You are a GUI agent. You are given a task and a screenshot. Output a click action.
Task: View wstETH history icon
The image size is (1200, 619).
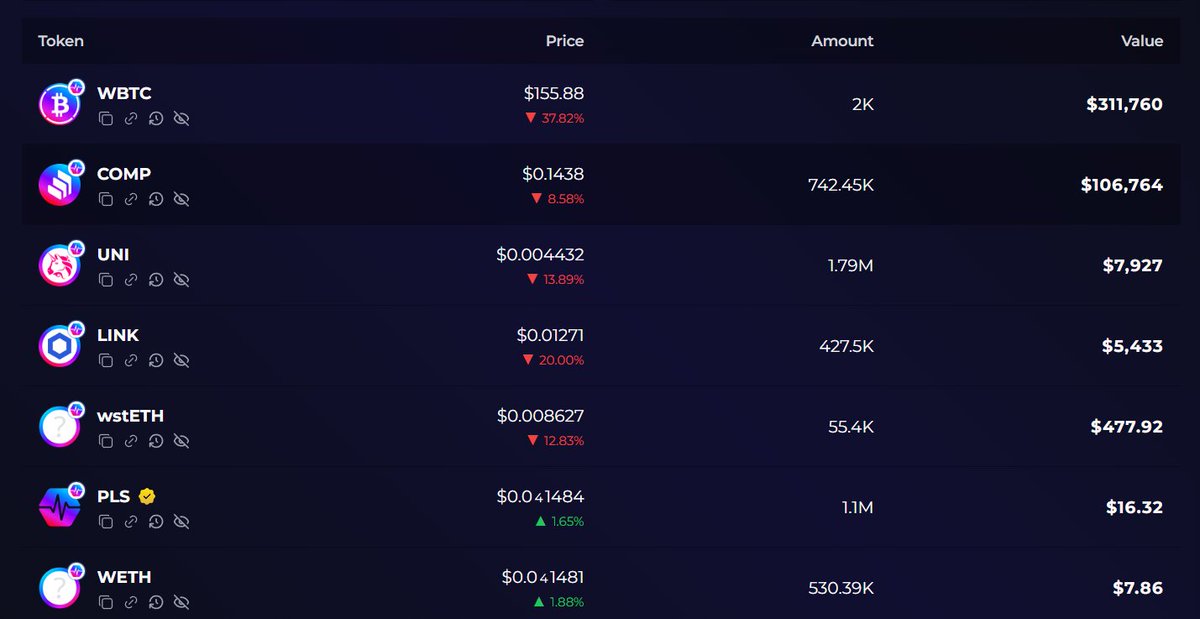click(x=156, y=441)
